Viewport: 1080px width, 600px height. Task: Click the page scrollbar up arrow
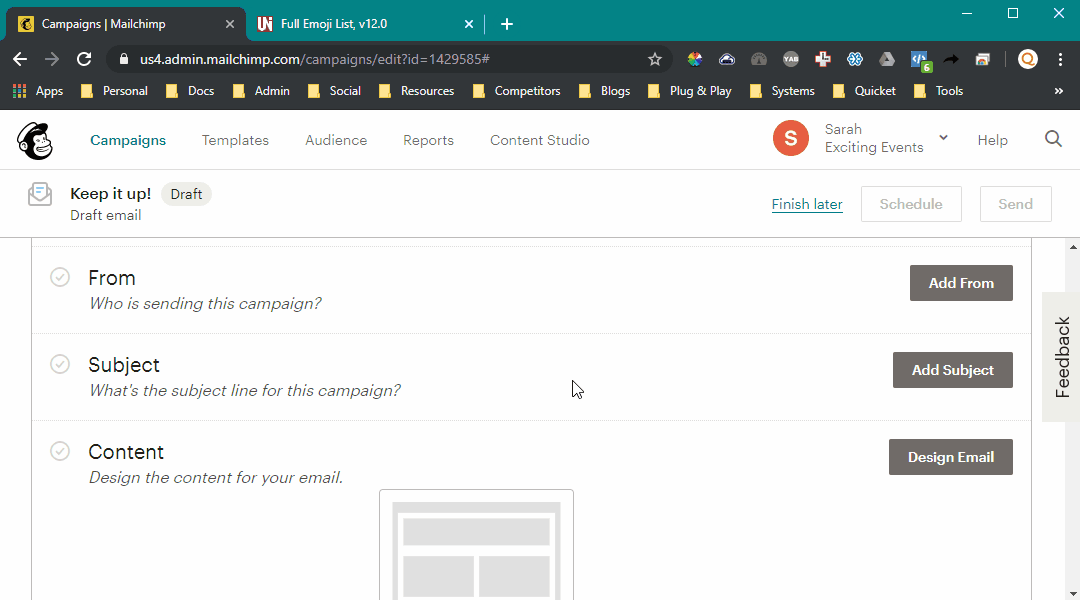[1073, 246]
